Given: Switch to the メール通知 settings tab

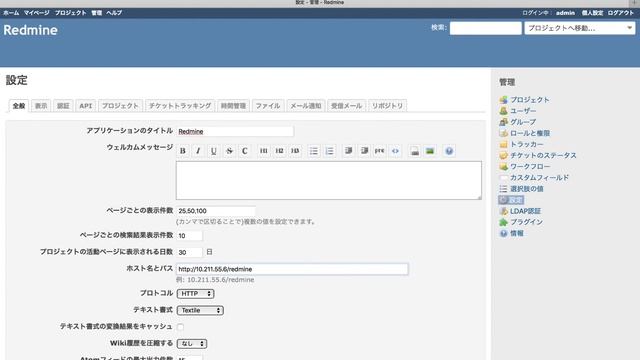Looking at the screenshot, I should (x=306, y=106).
